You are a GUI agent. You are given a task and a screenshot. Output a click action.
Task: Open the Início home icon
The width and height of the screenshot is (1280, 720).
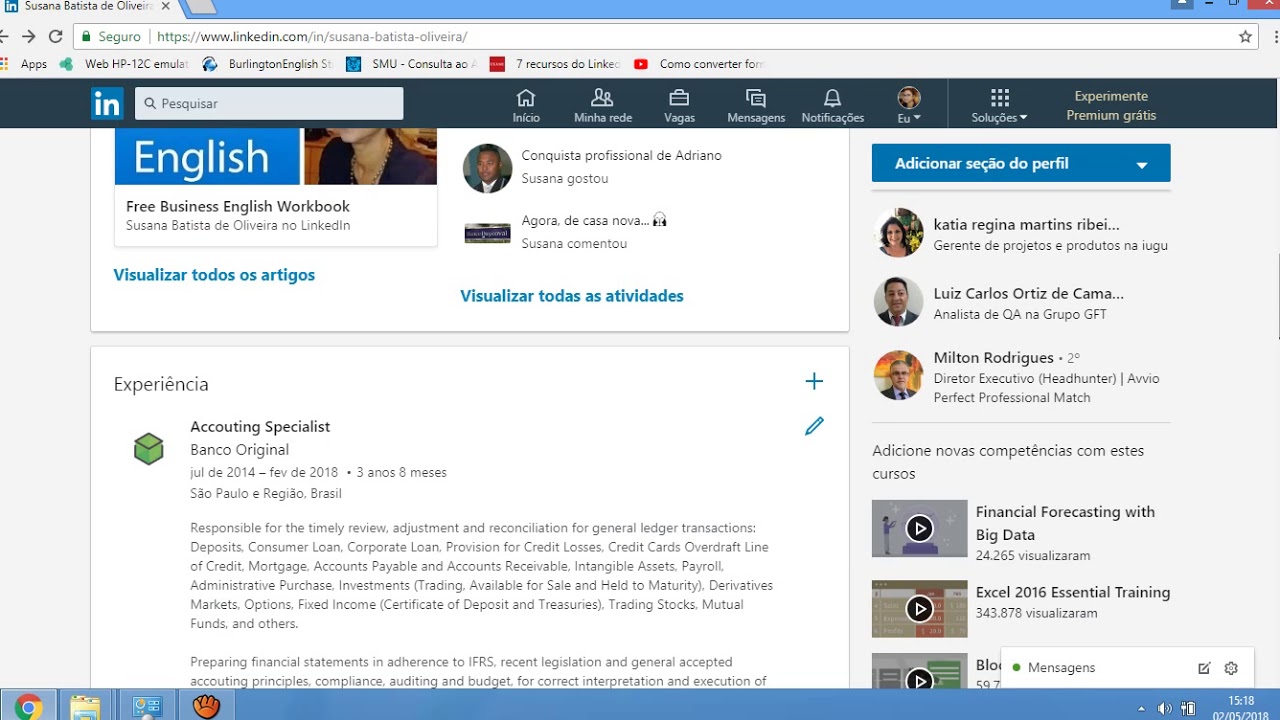tap(526, 105)
